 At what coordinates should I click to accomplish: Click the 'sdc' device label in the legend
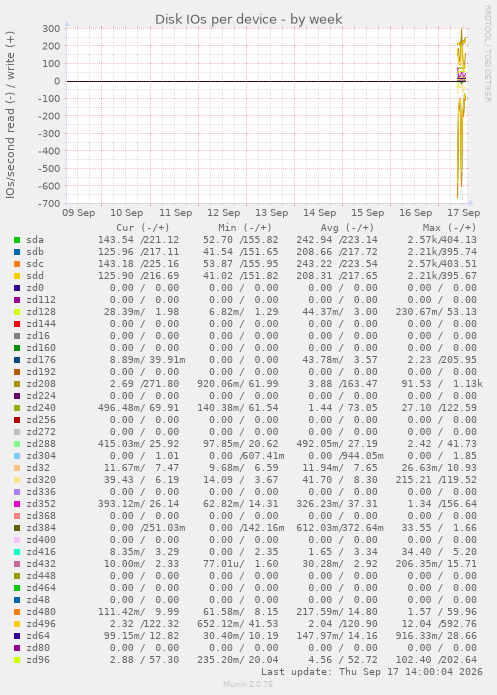[x=35, y=264]
